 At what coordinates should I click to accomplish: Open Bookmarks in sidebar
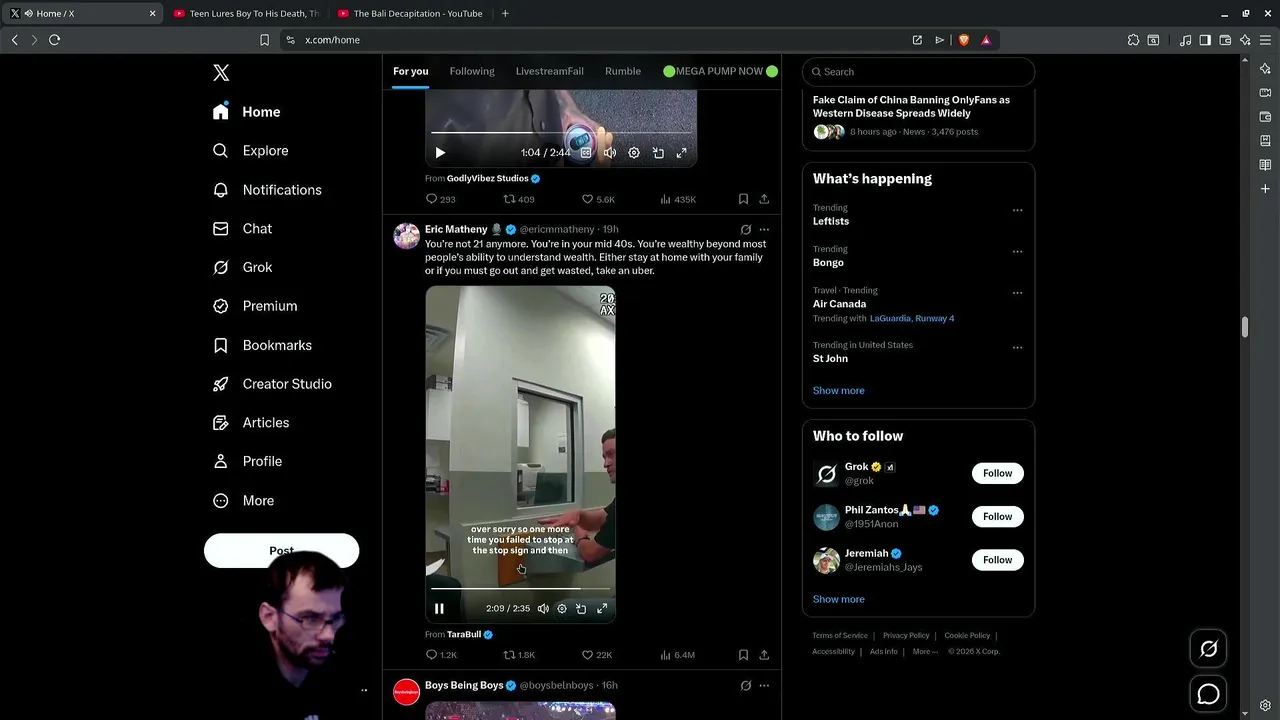coord(262,345)
